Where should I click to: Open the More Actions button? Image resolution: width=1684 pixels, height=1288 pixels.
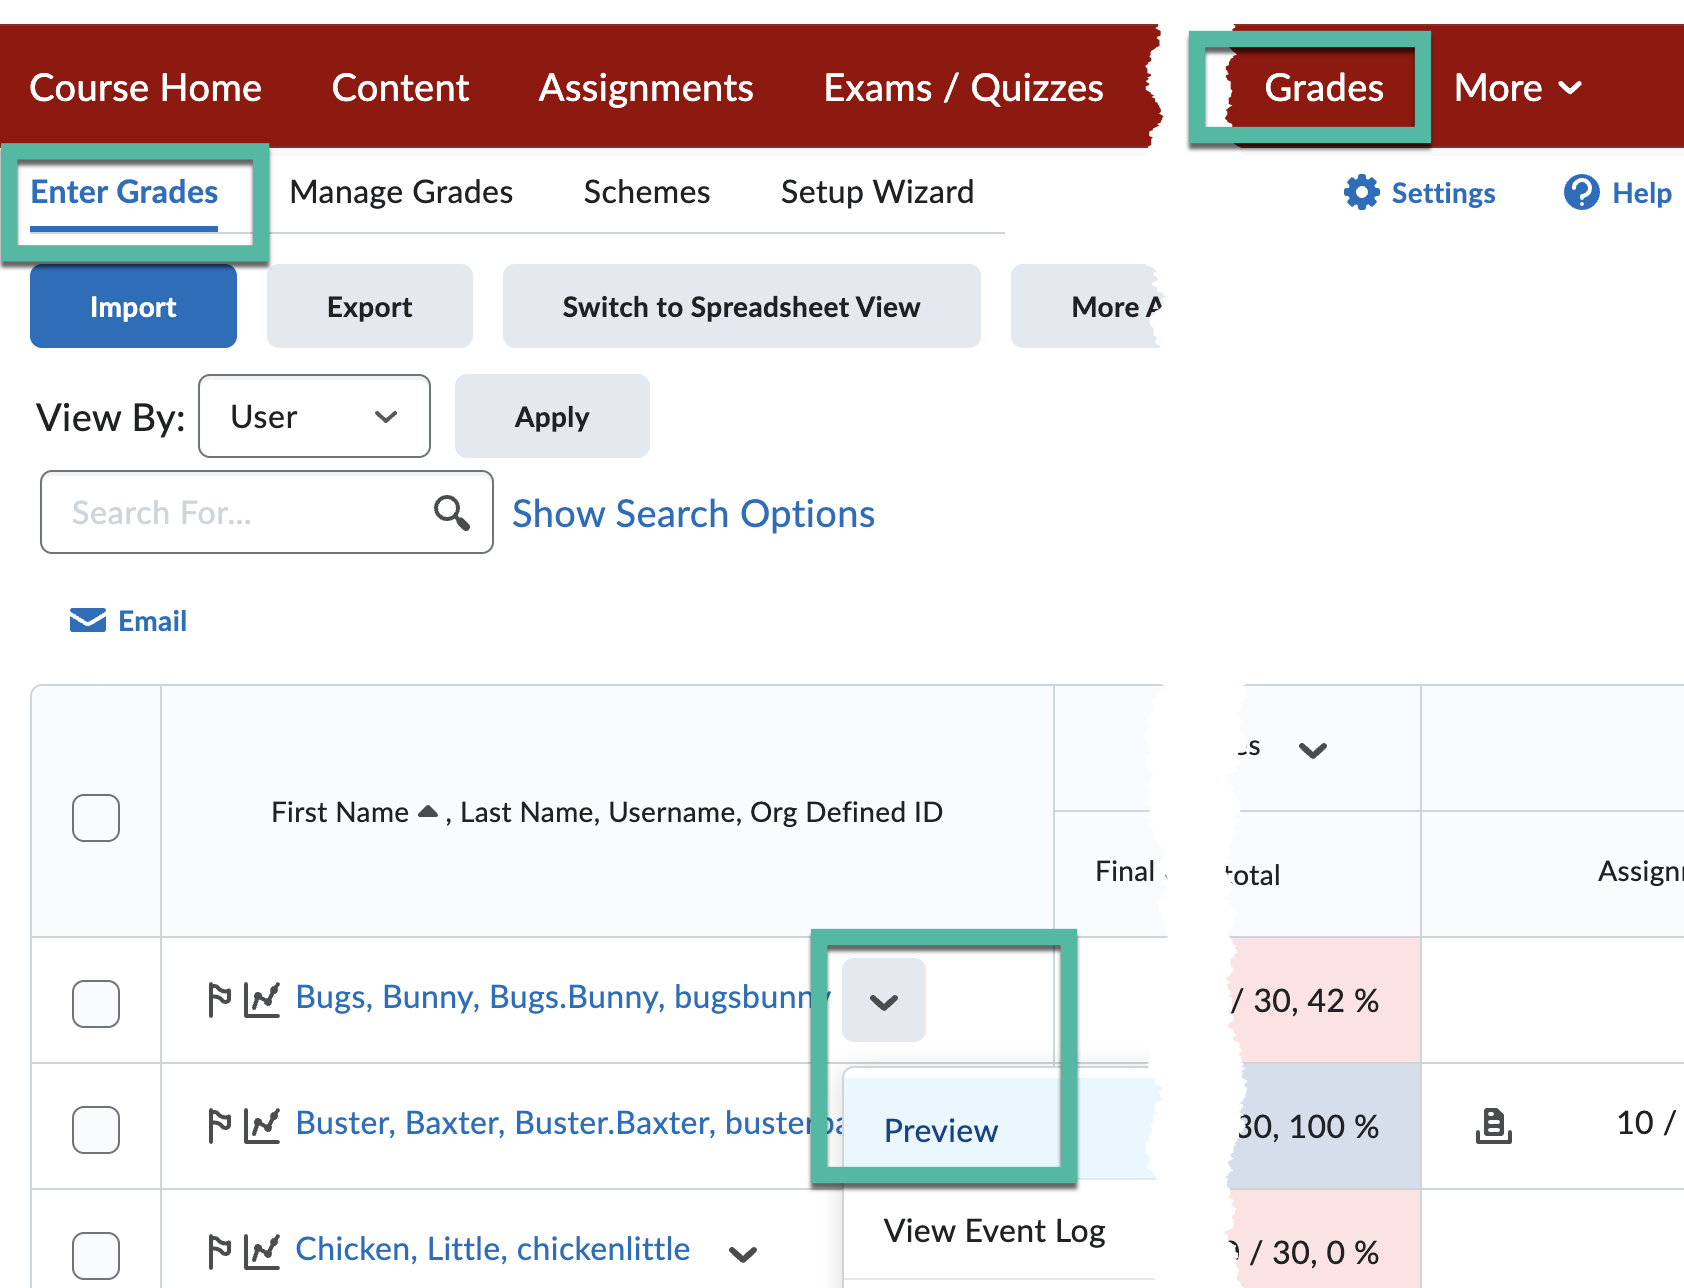pos(1086,306)
